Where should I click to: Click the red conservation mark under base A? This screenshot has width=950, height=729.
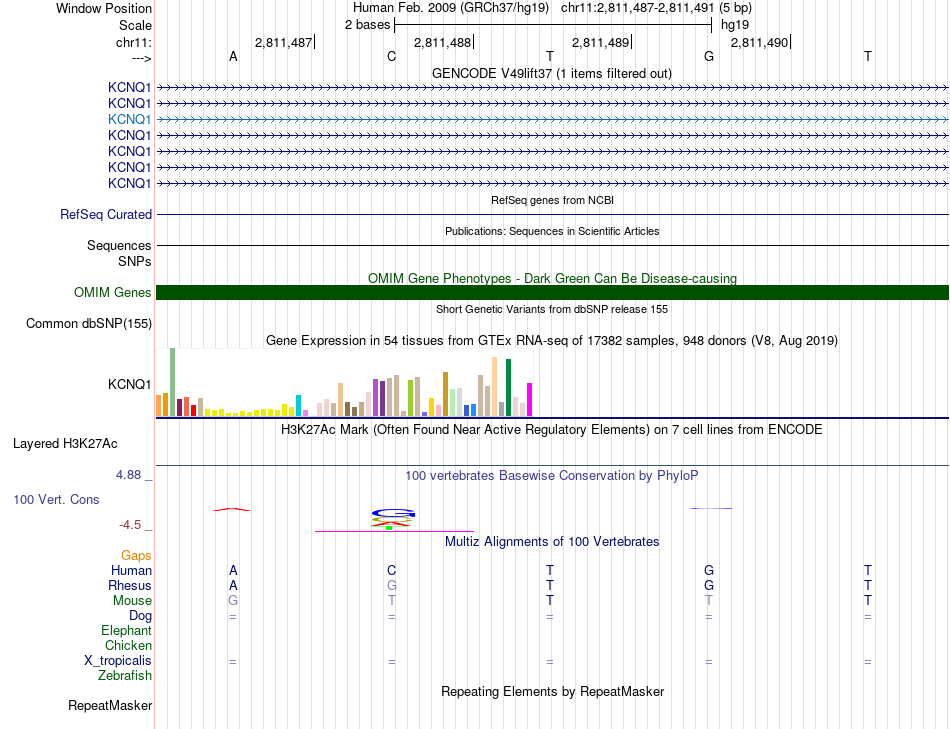231,510
